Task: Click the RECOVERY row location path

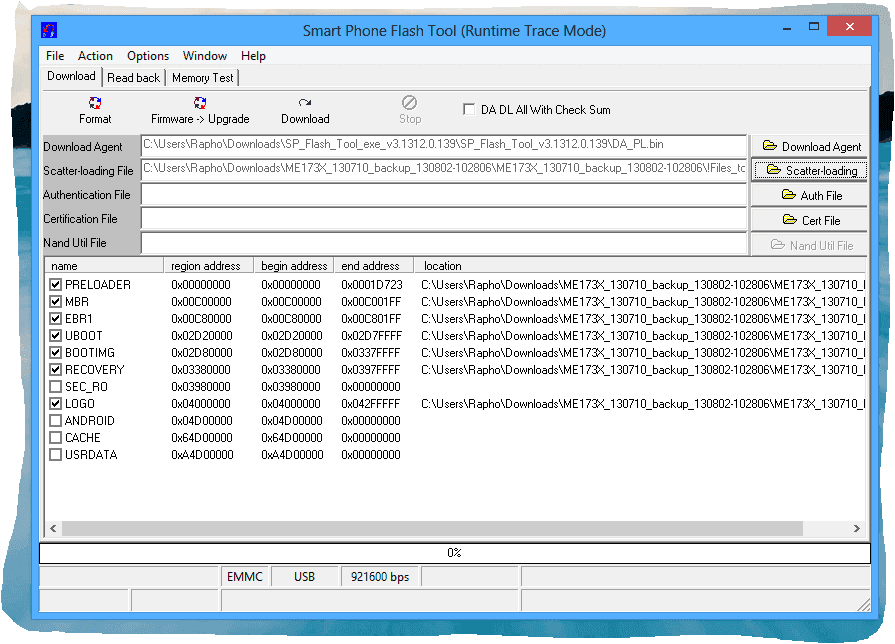Action: (643, 370)
